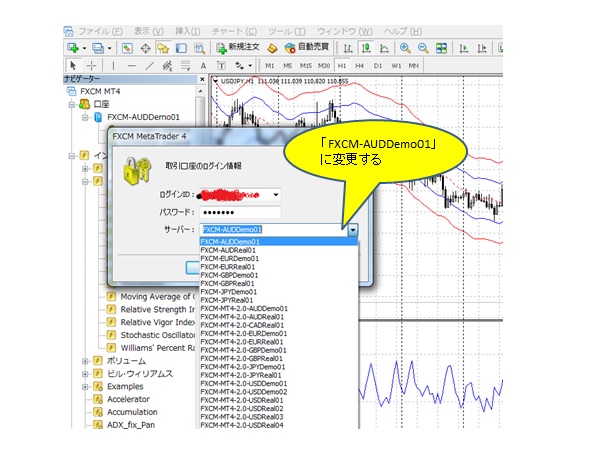Image resolution: width=599 pixels, height=463 pixels.
Task: Switch timeframe to M15
Action: pyautogui.click(x=306, y=66)
